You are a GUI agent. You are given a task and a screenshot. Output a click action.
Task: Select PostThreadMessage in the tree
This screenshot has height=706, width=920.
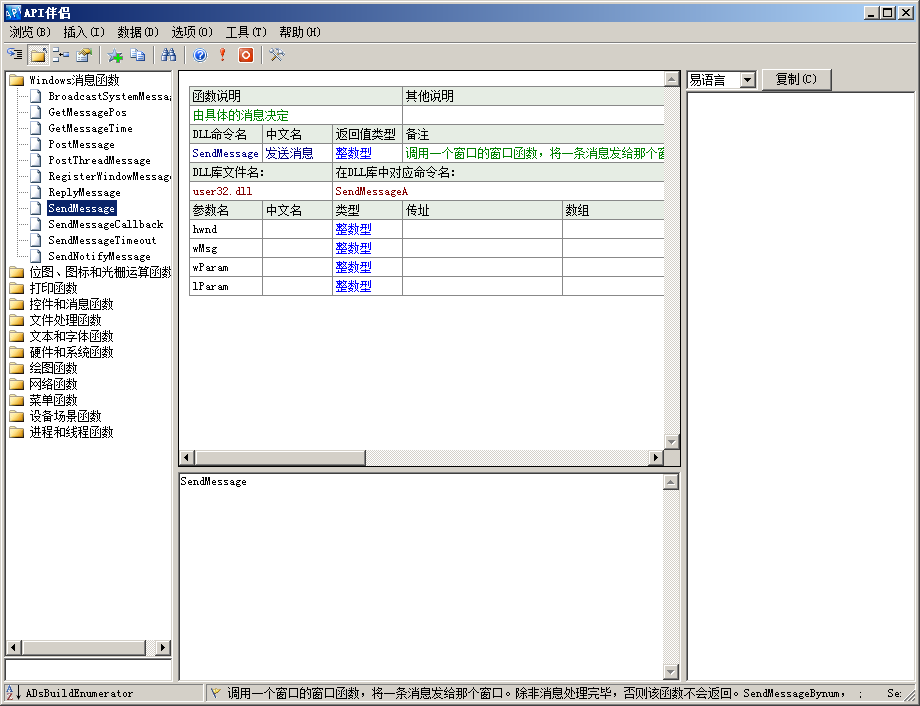click(99, 160)
